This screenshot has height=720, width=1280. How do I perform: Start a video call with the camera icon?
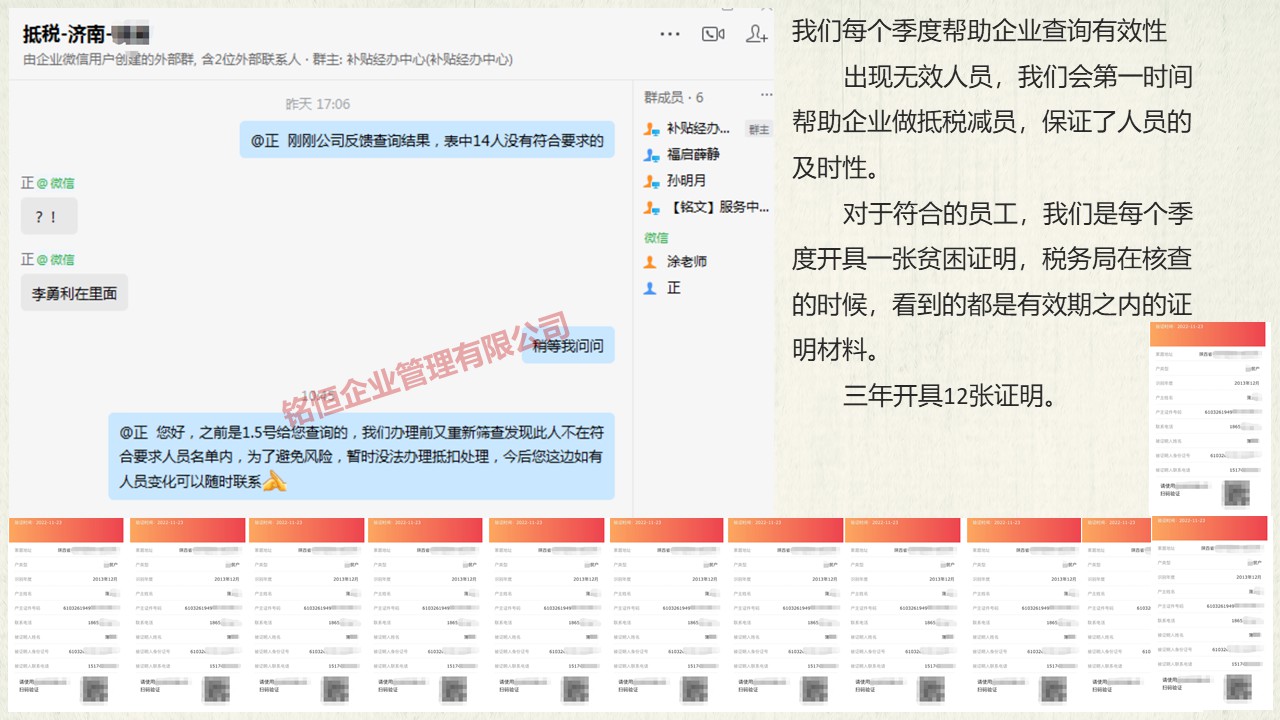(713, 34)
